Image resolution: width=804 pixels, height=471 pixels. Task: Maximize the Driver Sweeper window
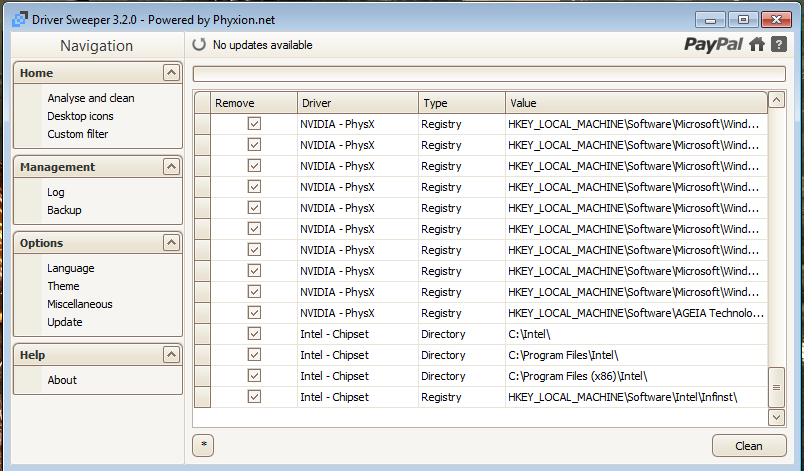pos(743,20)
